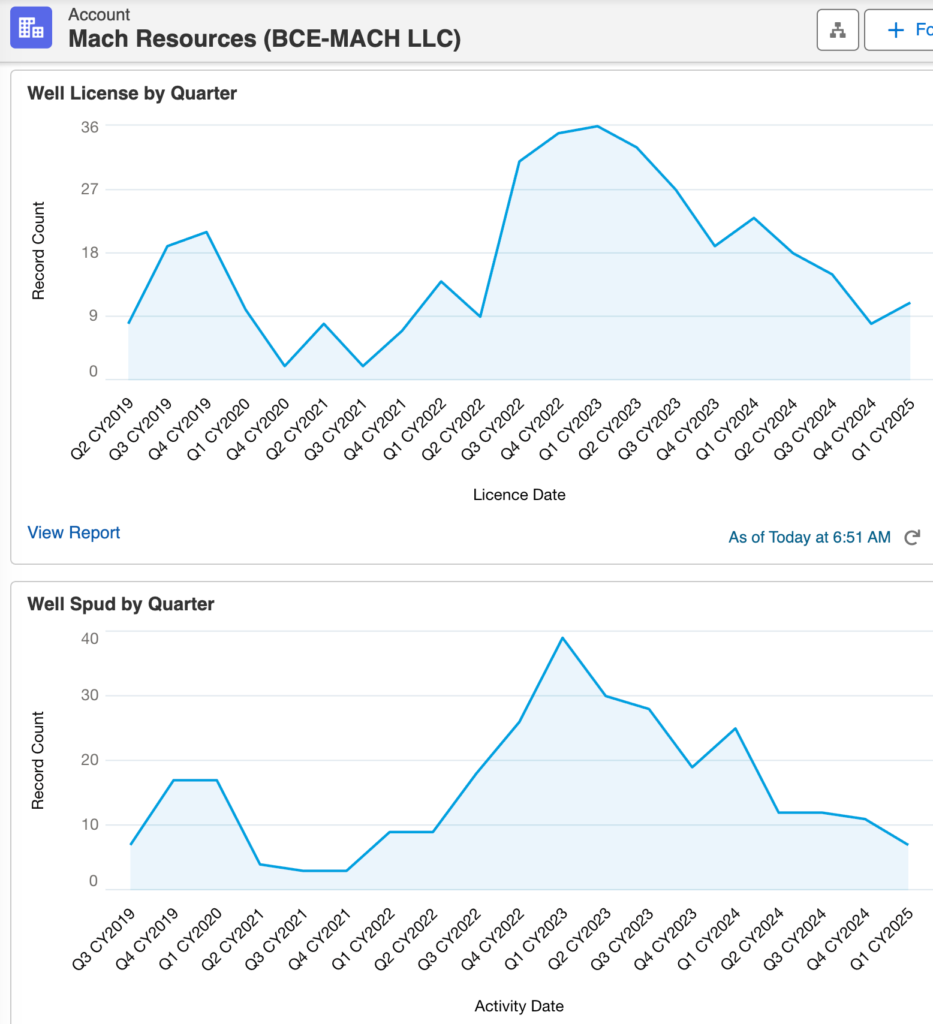Open View Report link under Well License chart
Image resolution: width=933 pixels, height=1024 pixels.
(74, 533)
